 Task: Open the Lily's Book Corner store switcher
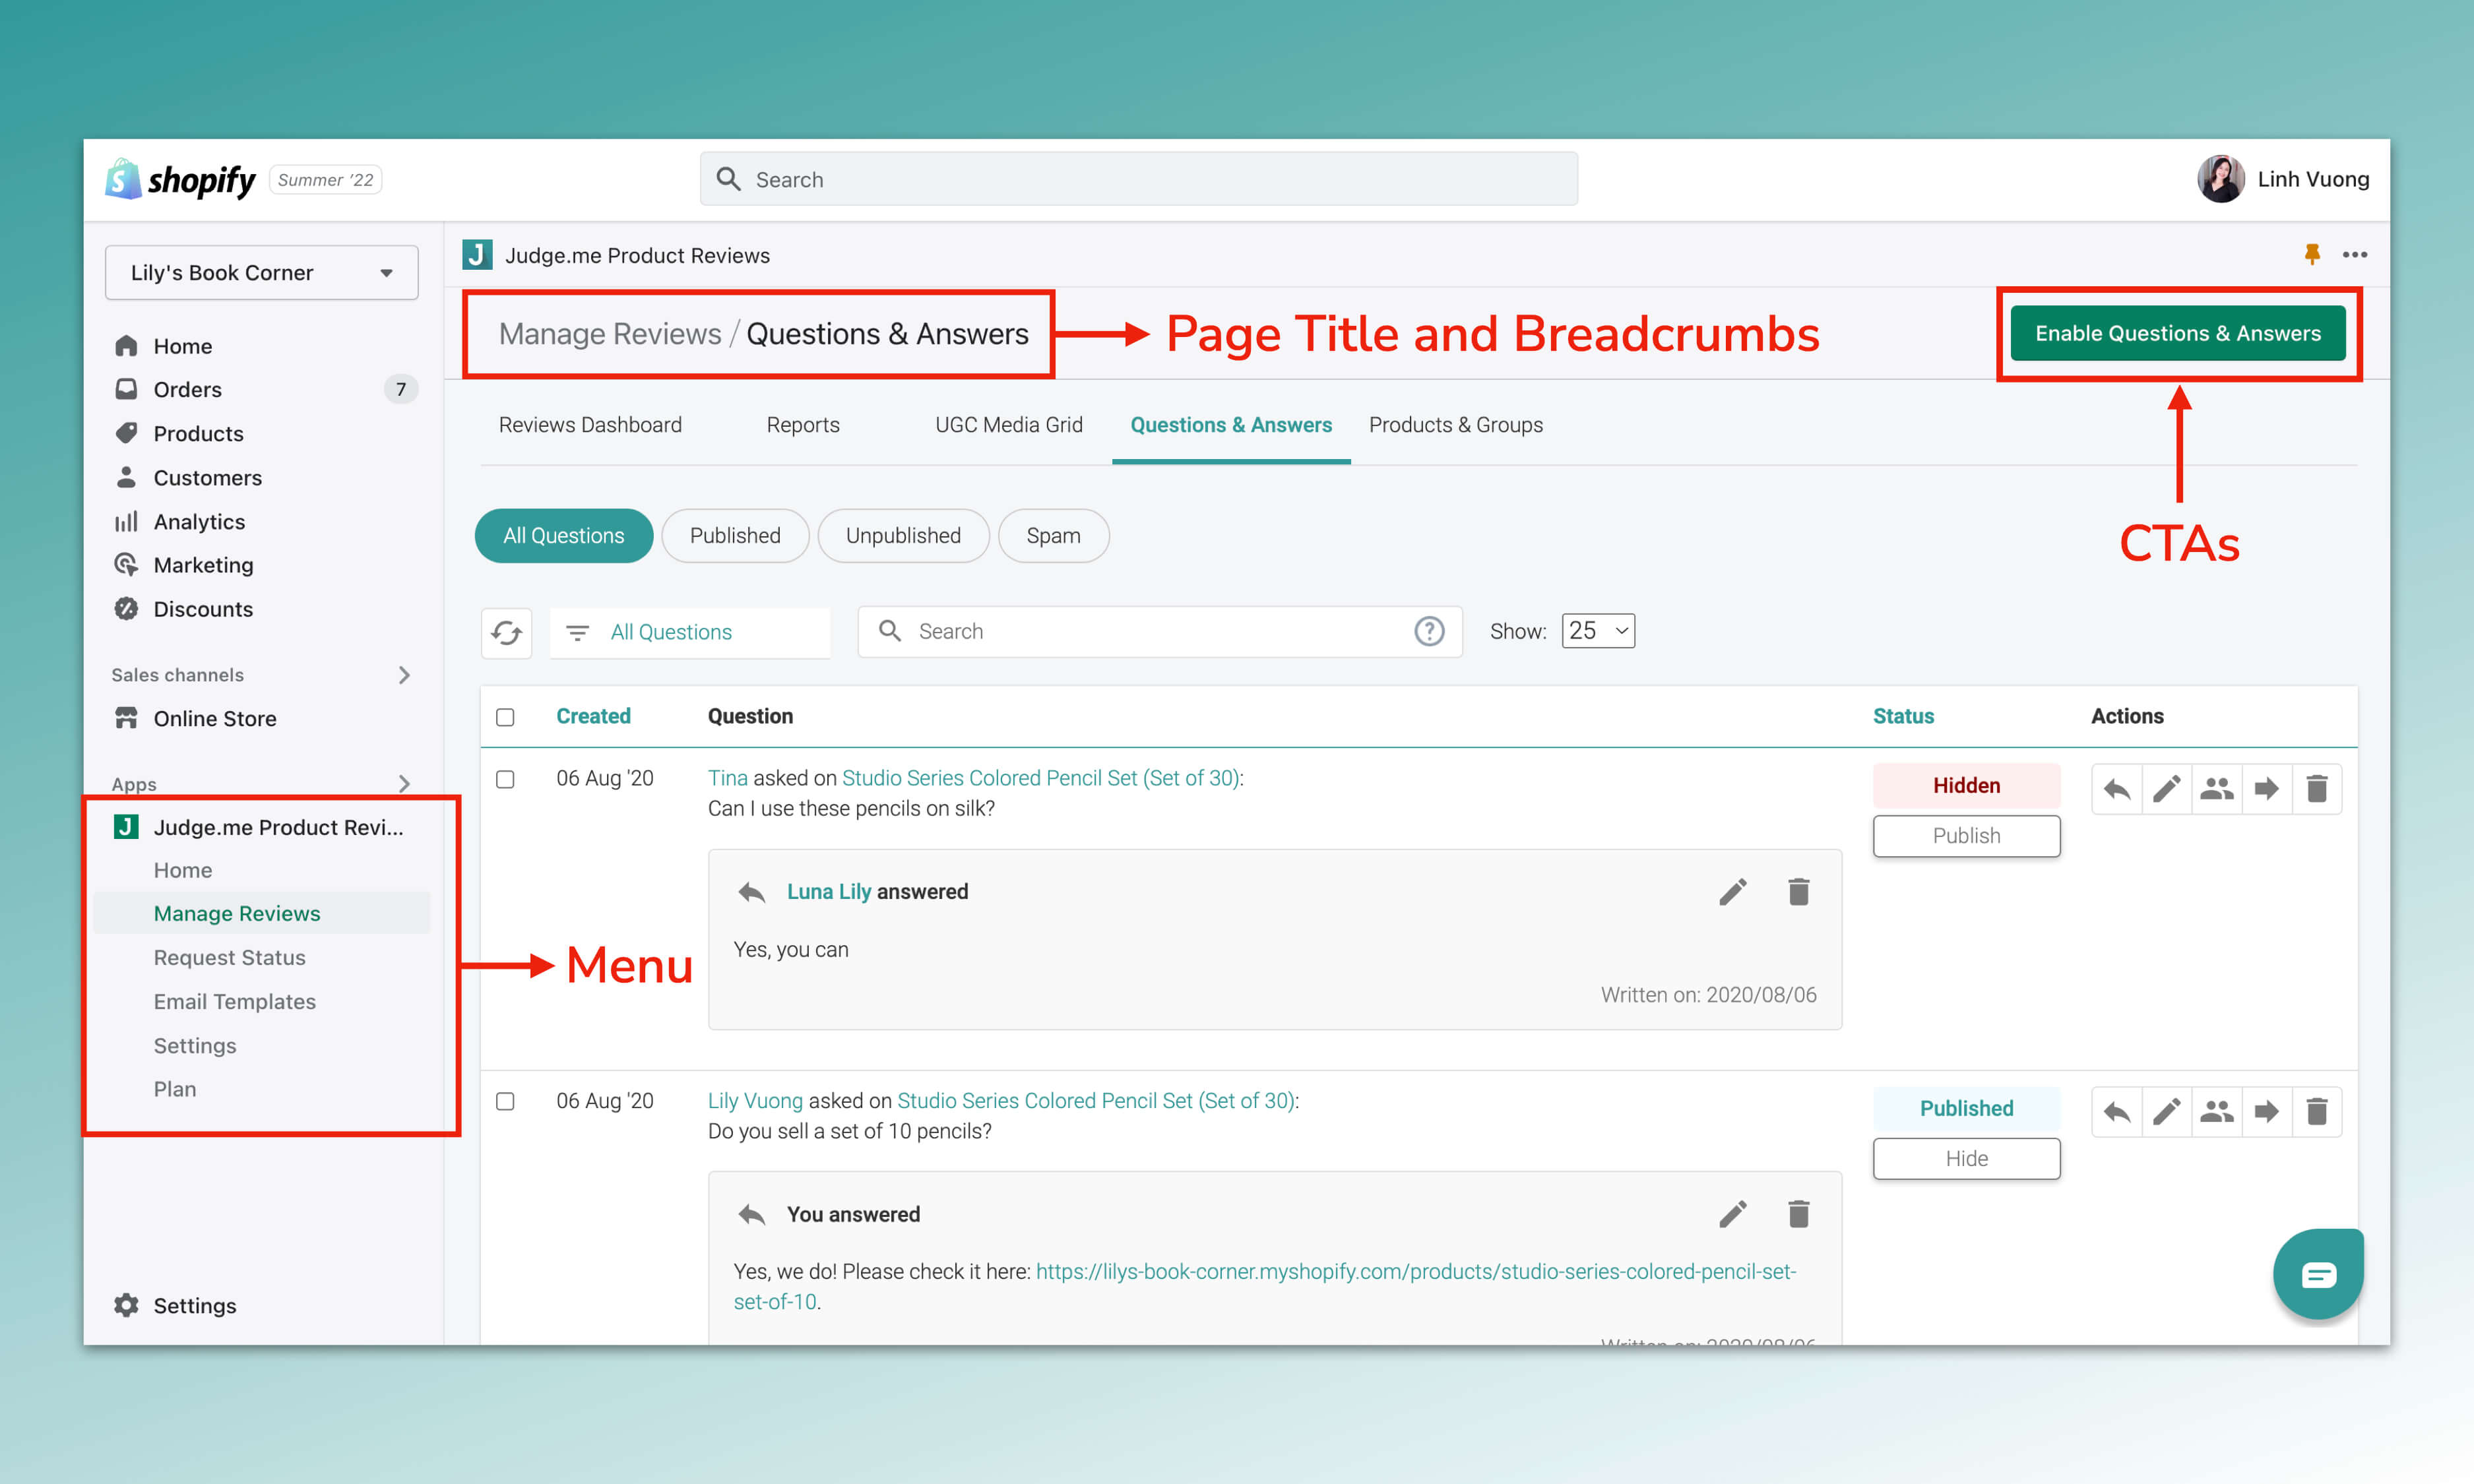[261, 272]
